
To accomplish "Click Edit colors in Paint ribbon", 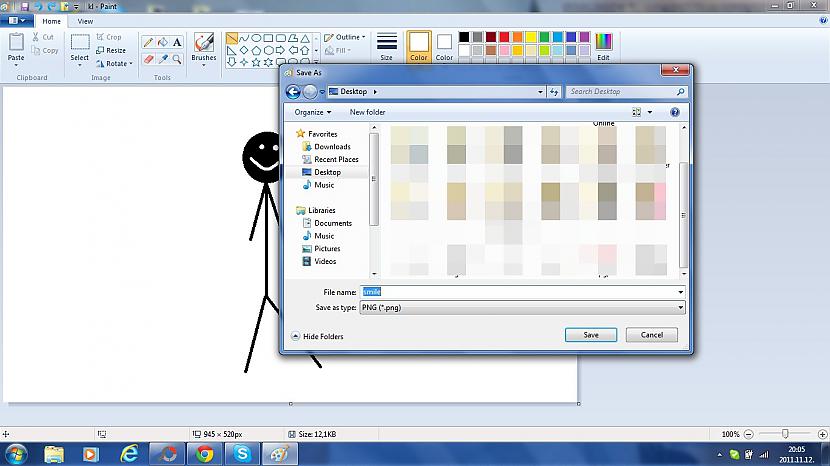I will [x=603, y=47].
